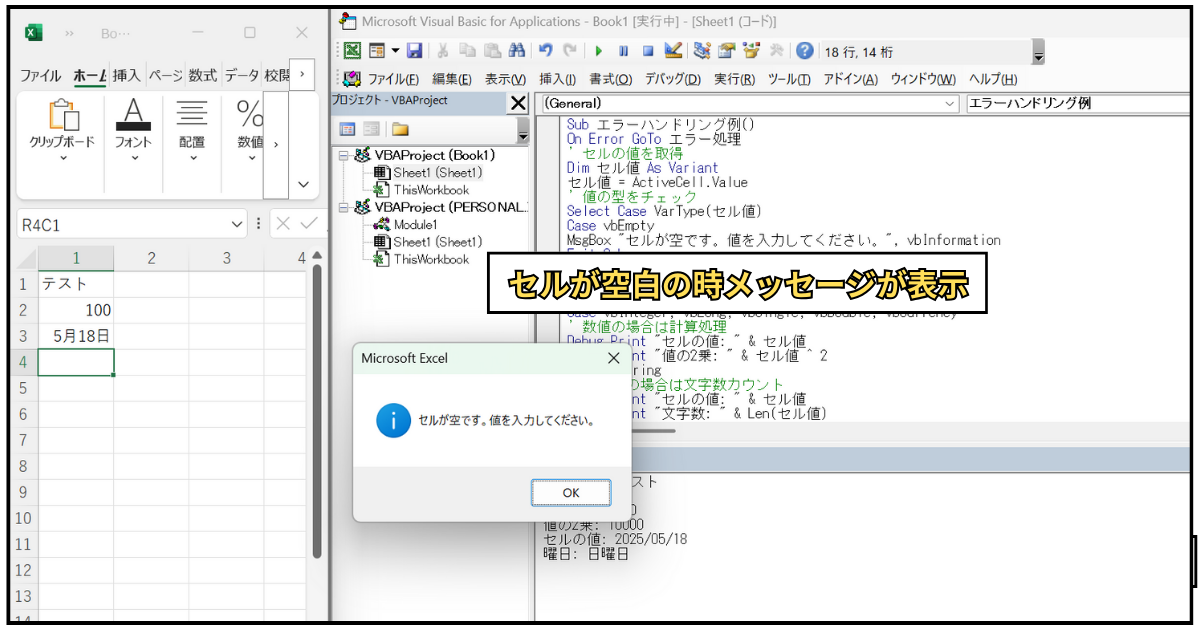Open the 挿入 tab in the Excel ribbon
This screenshot has width=1200, height=630.
tap(126, 75)
